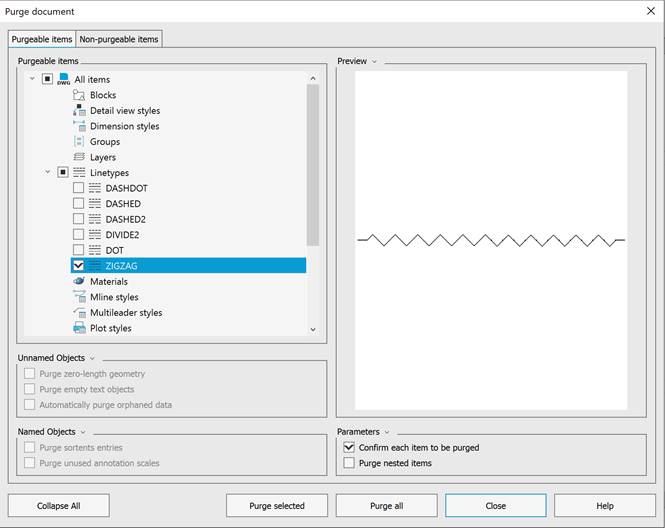Click the Mline styles icon
Image resolution: width=665 pixels, height=528 pixels.
(x=79, y=296)
